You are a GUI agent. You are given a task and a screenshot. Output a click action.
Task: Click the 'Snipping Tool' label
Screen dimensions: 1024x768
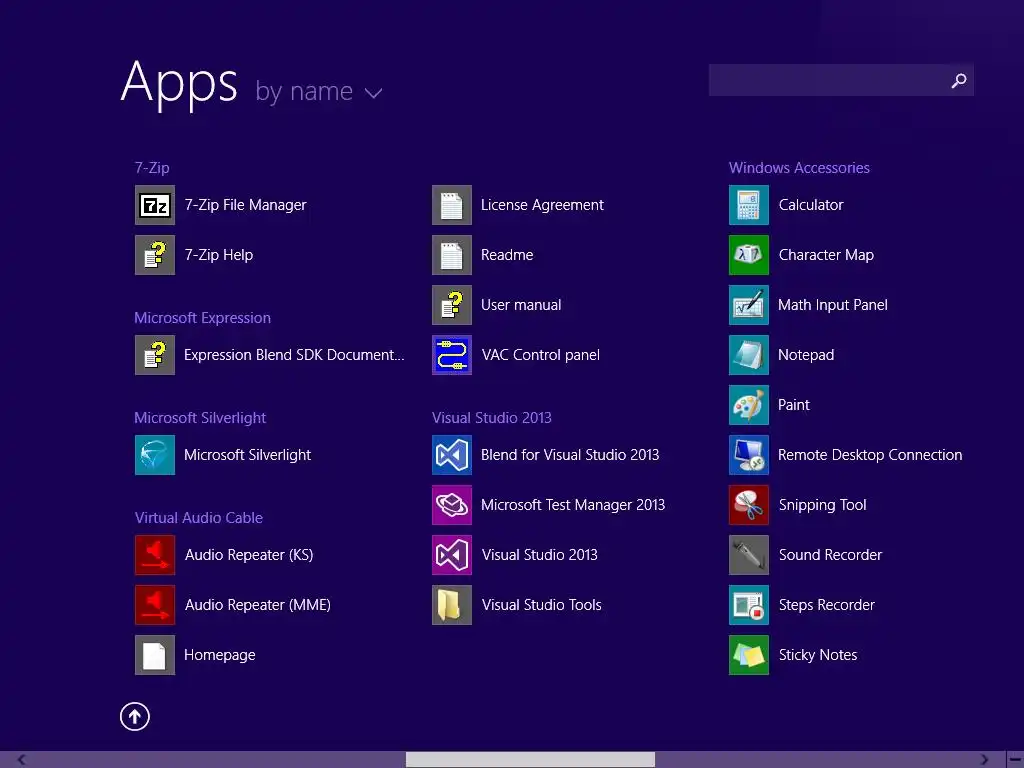tap(822, 505)
